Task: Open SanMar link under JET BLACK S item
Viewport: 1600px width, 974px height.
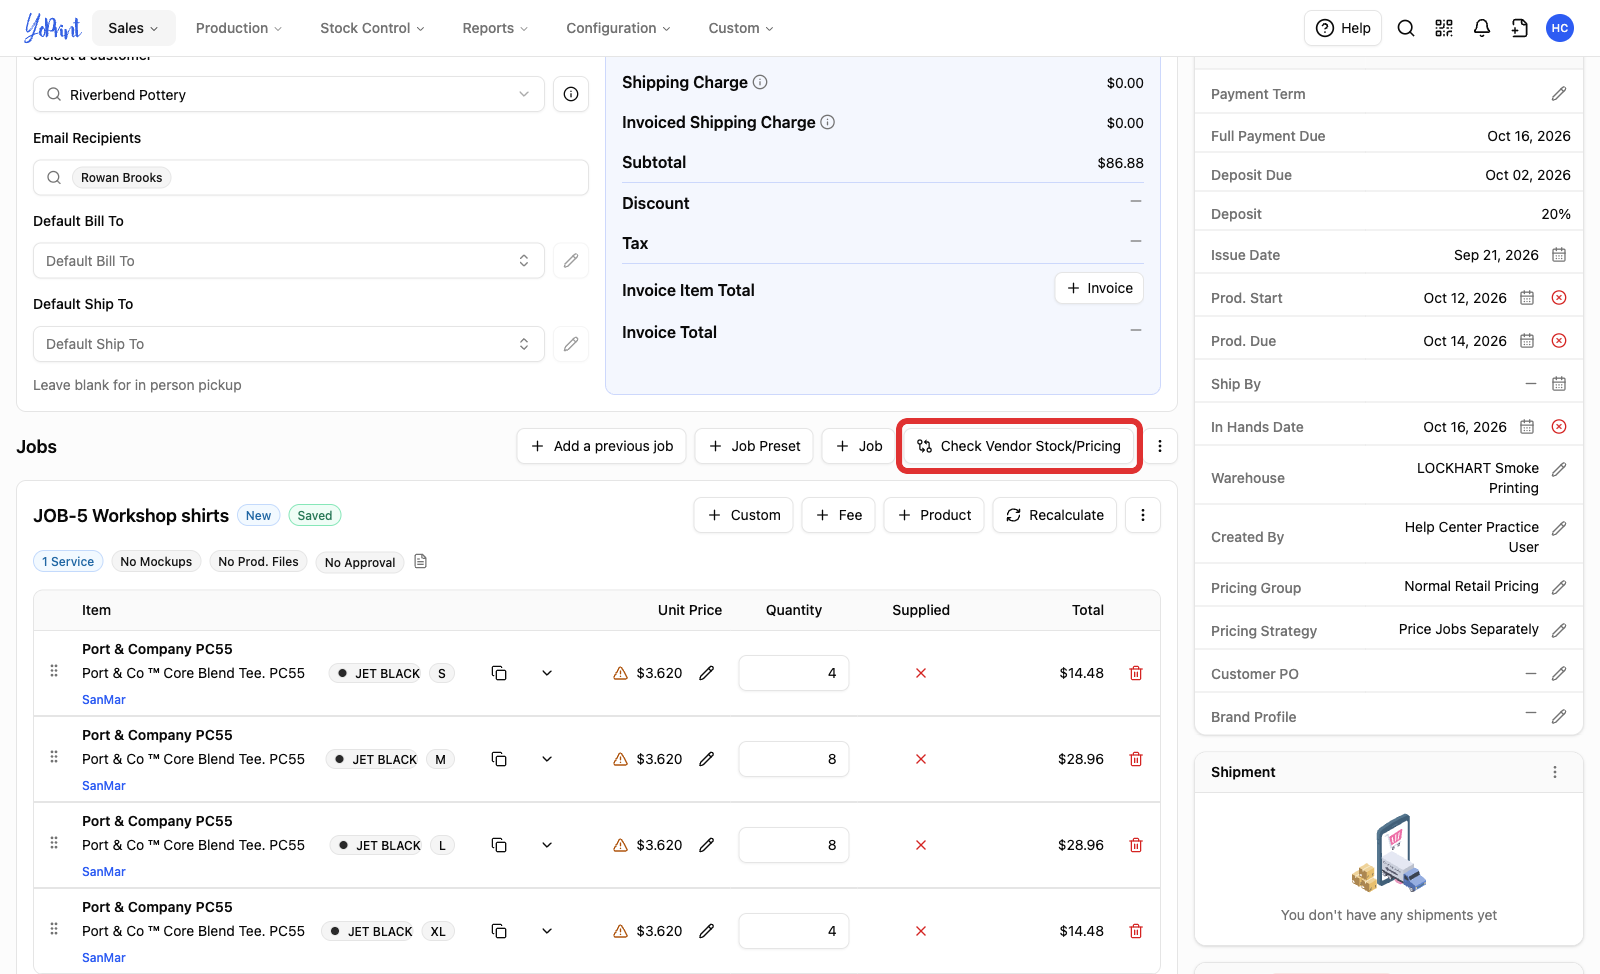Action: click(x=104, y=700)
